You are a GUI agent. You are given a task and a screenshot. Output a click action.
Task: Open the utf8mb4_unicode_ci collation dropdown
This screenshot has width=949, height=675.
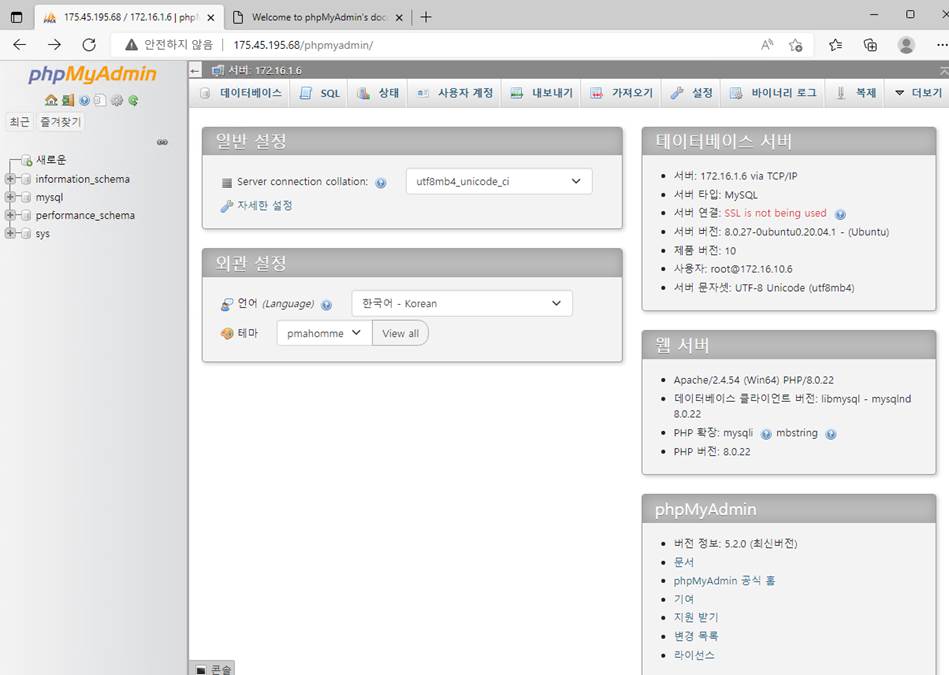499,181
